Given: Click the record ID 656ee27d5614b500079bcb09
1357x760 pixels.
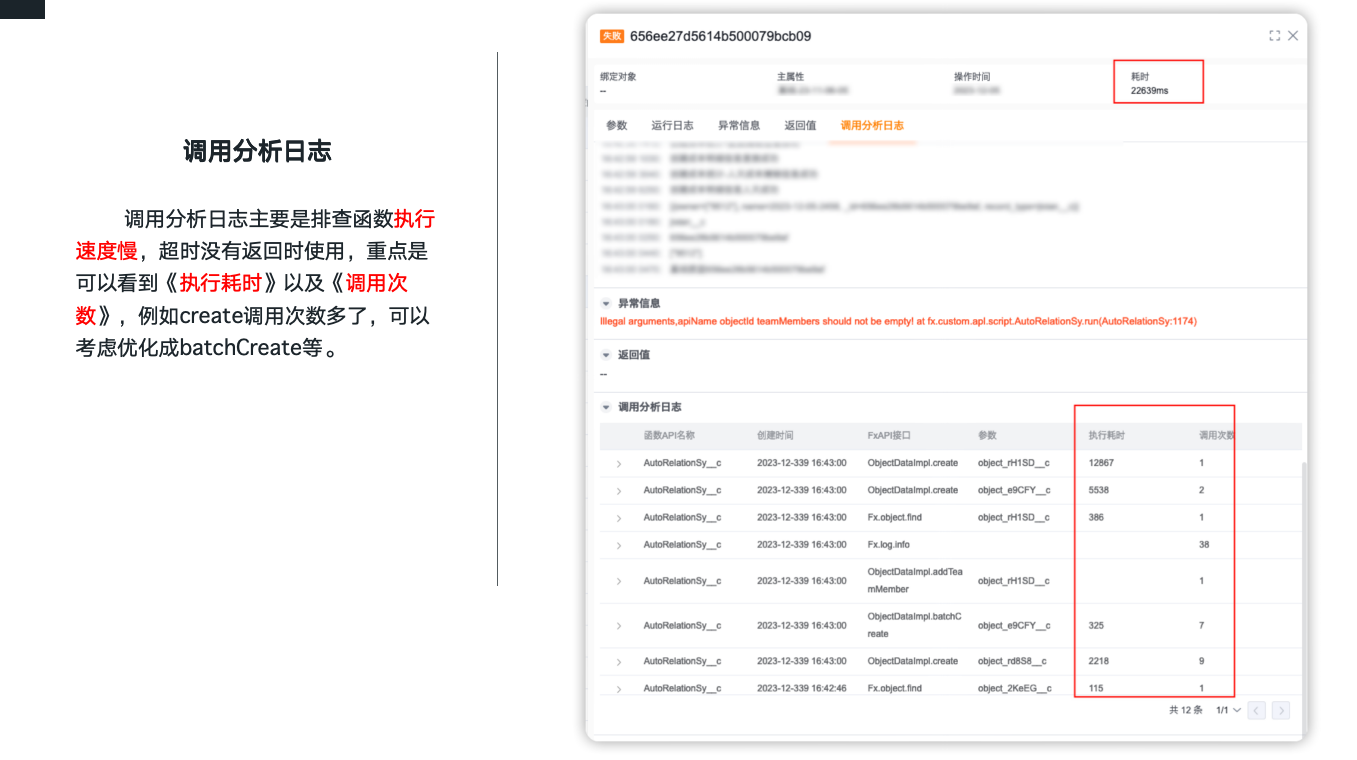Looking at the screenshot, I should [720, 36].
